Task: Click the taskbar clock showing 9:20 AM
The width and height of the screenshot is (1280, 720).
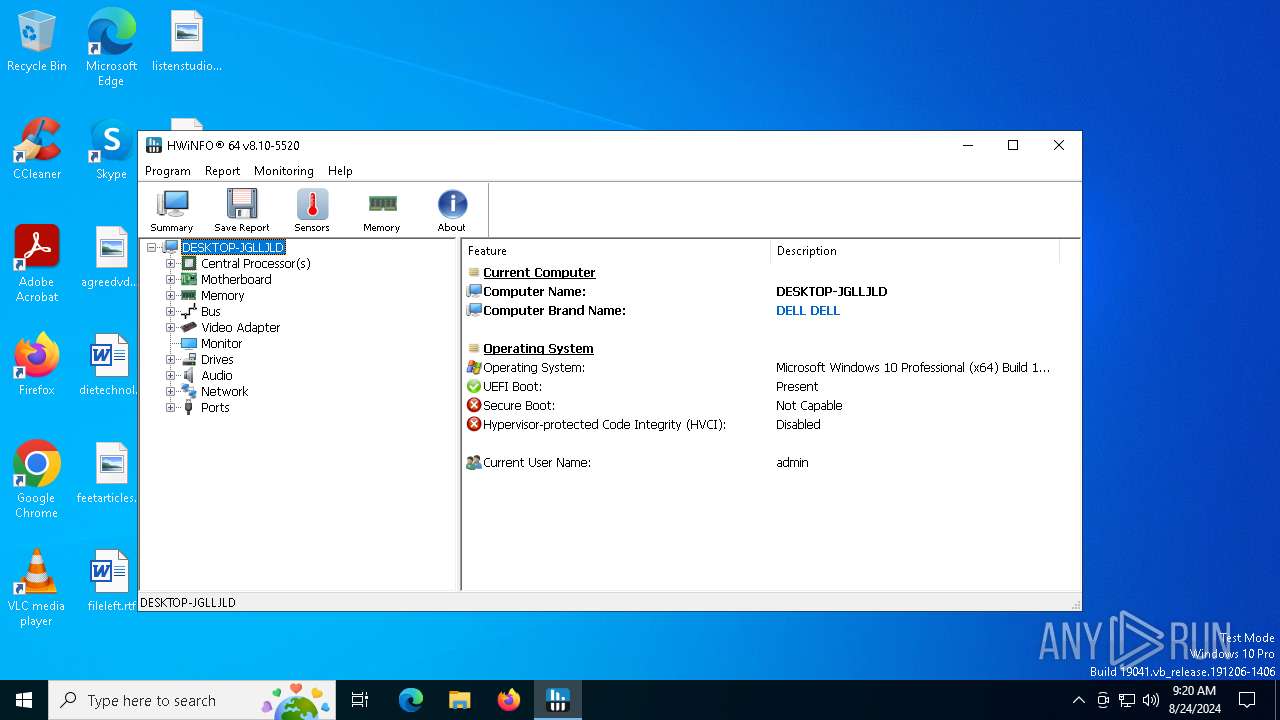Action: click(1194, 700)
